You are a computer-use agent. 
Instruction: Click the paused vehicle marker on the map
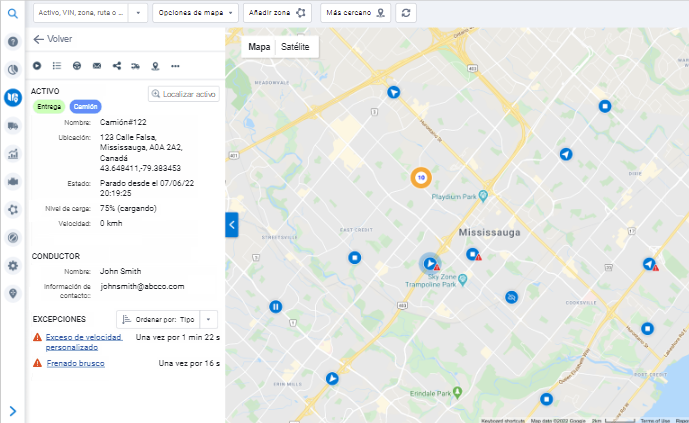click(x=276, y=307)
